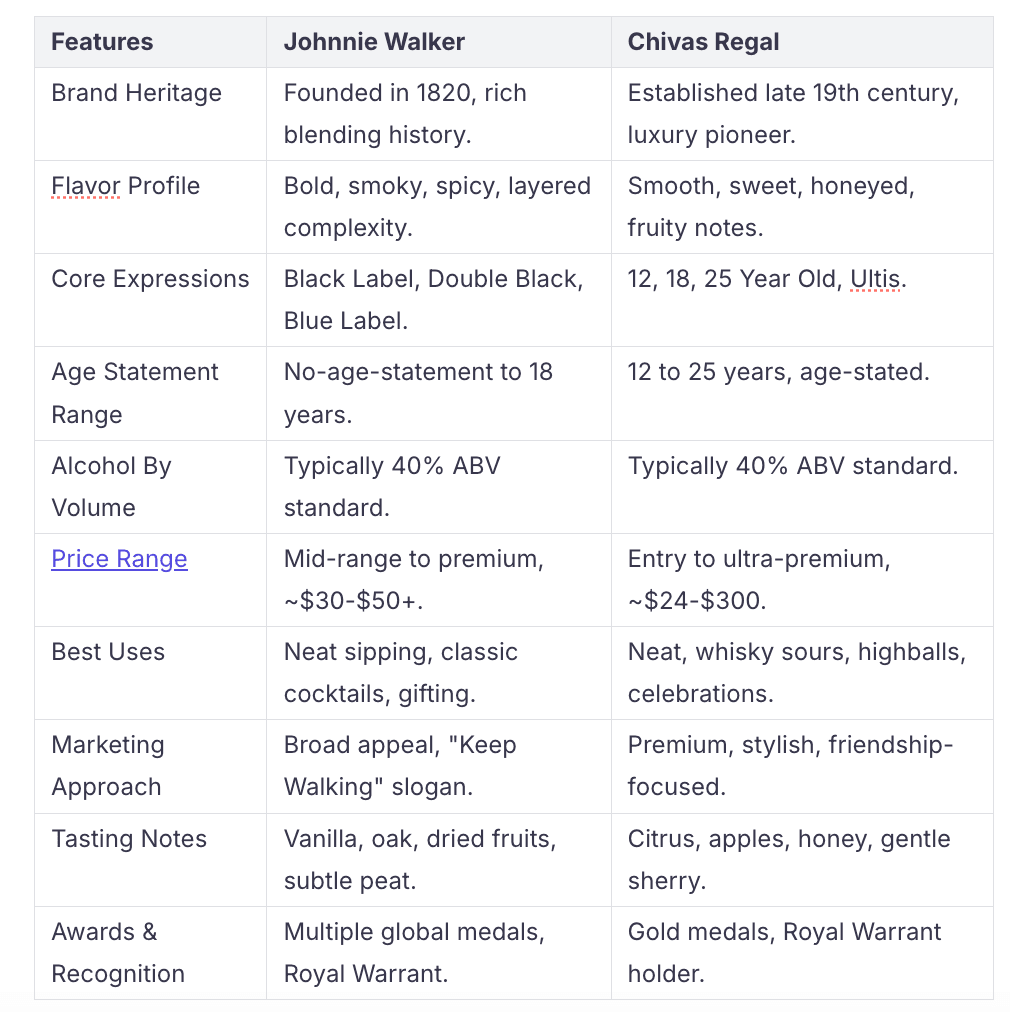This screenshot has width=1010, height=1012.
Task: Click the Brand Heritage row label
Action: click(x=137, y=93)
